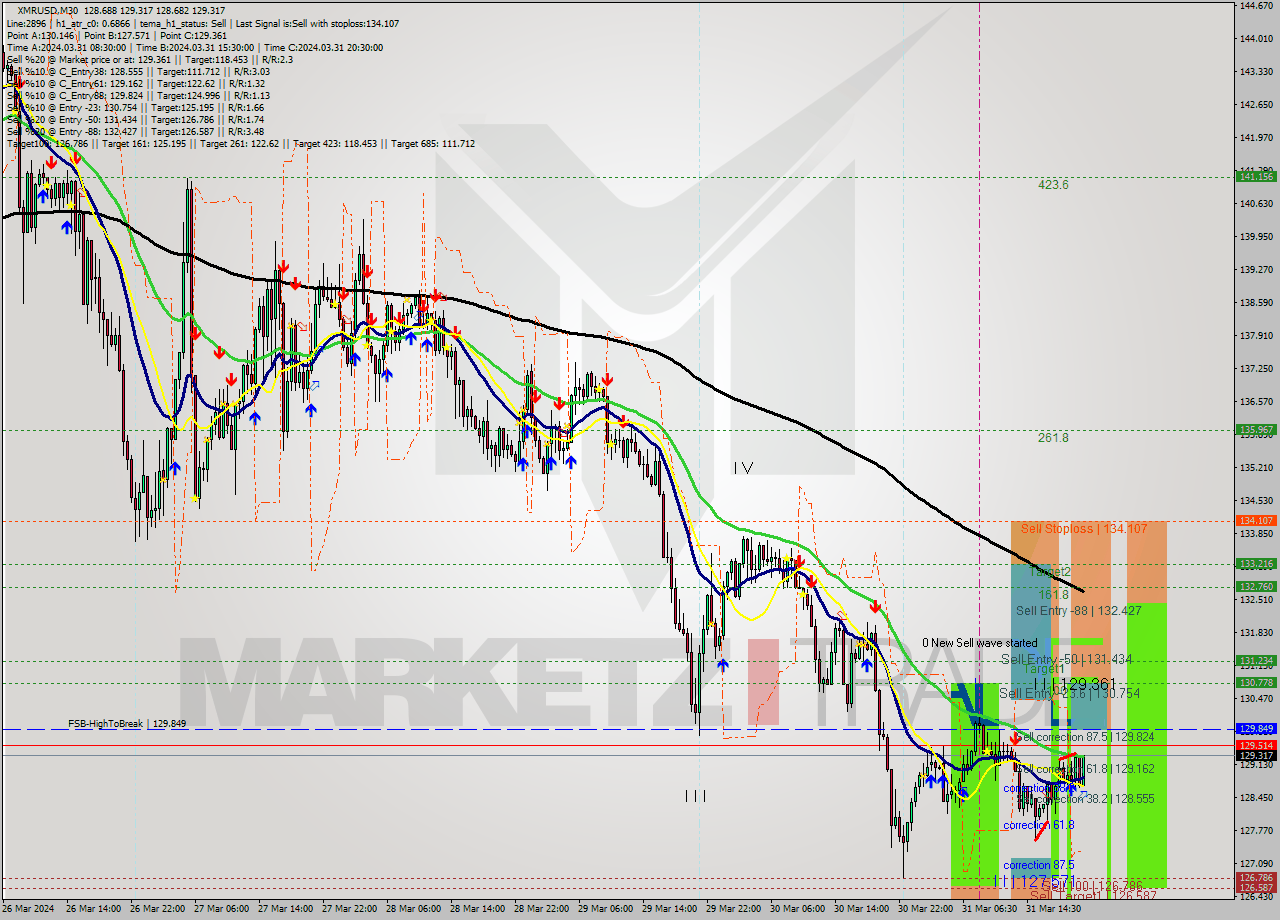1280x920 pixels.
Task: Click the 'Entry -23: 130.754' info line
Action: (135, 107)
